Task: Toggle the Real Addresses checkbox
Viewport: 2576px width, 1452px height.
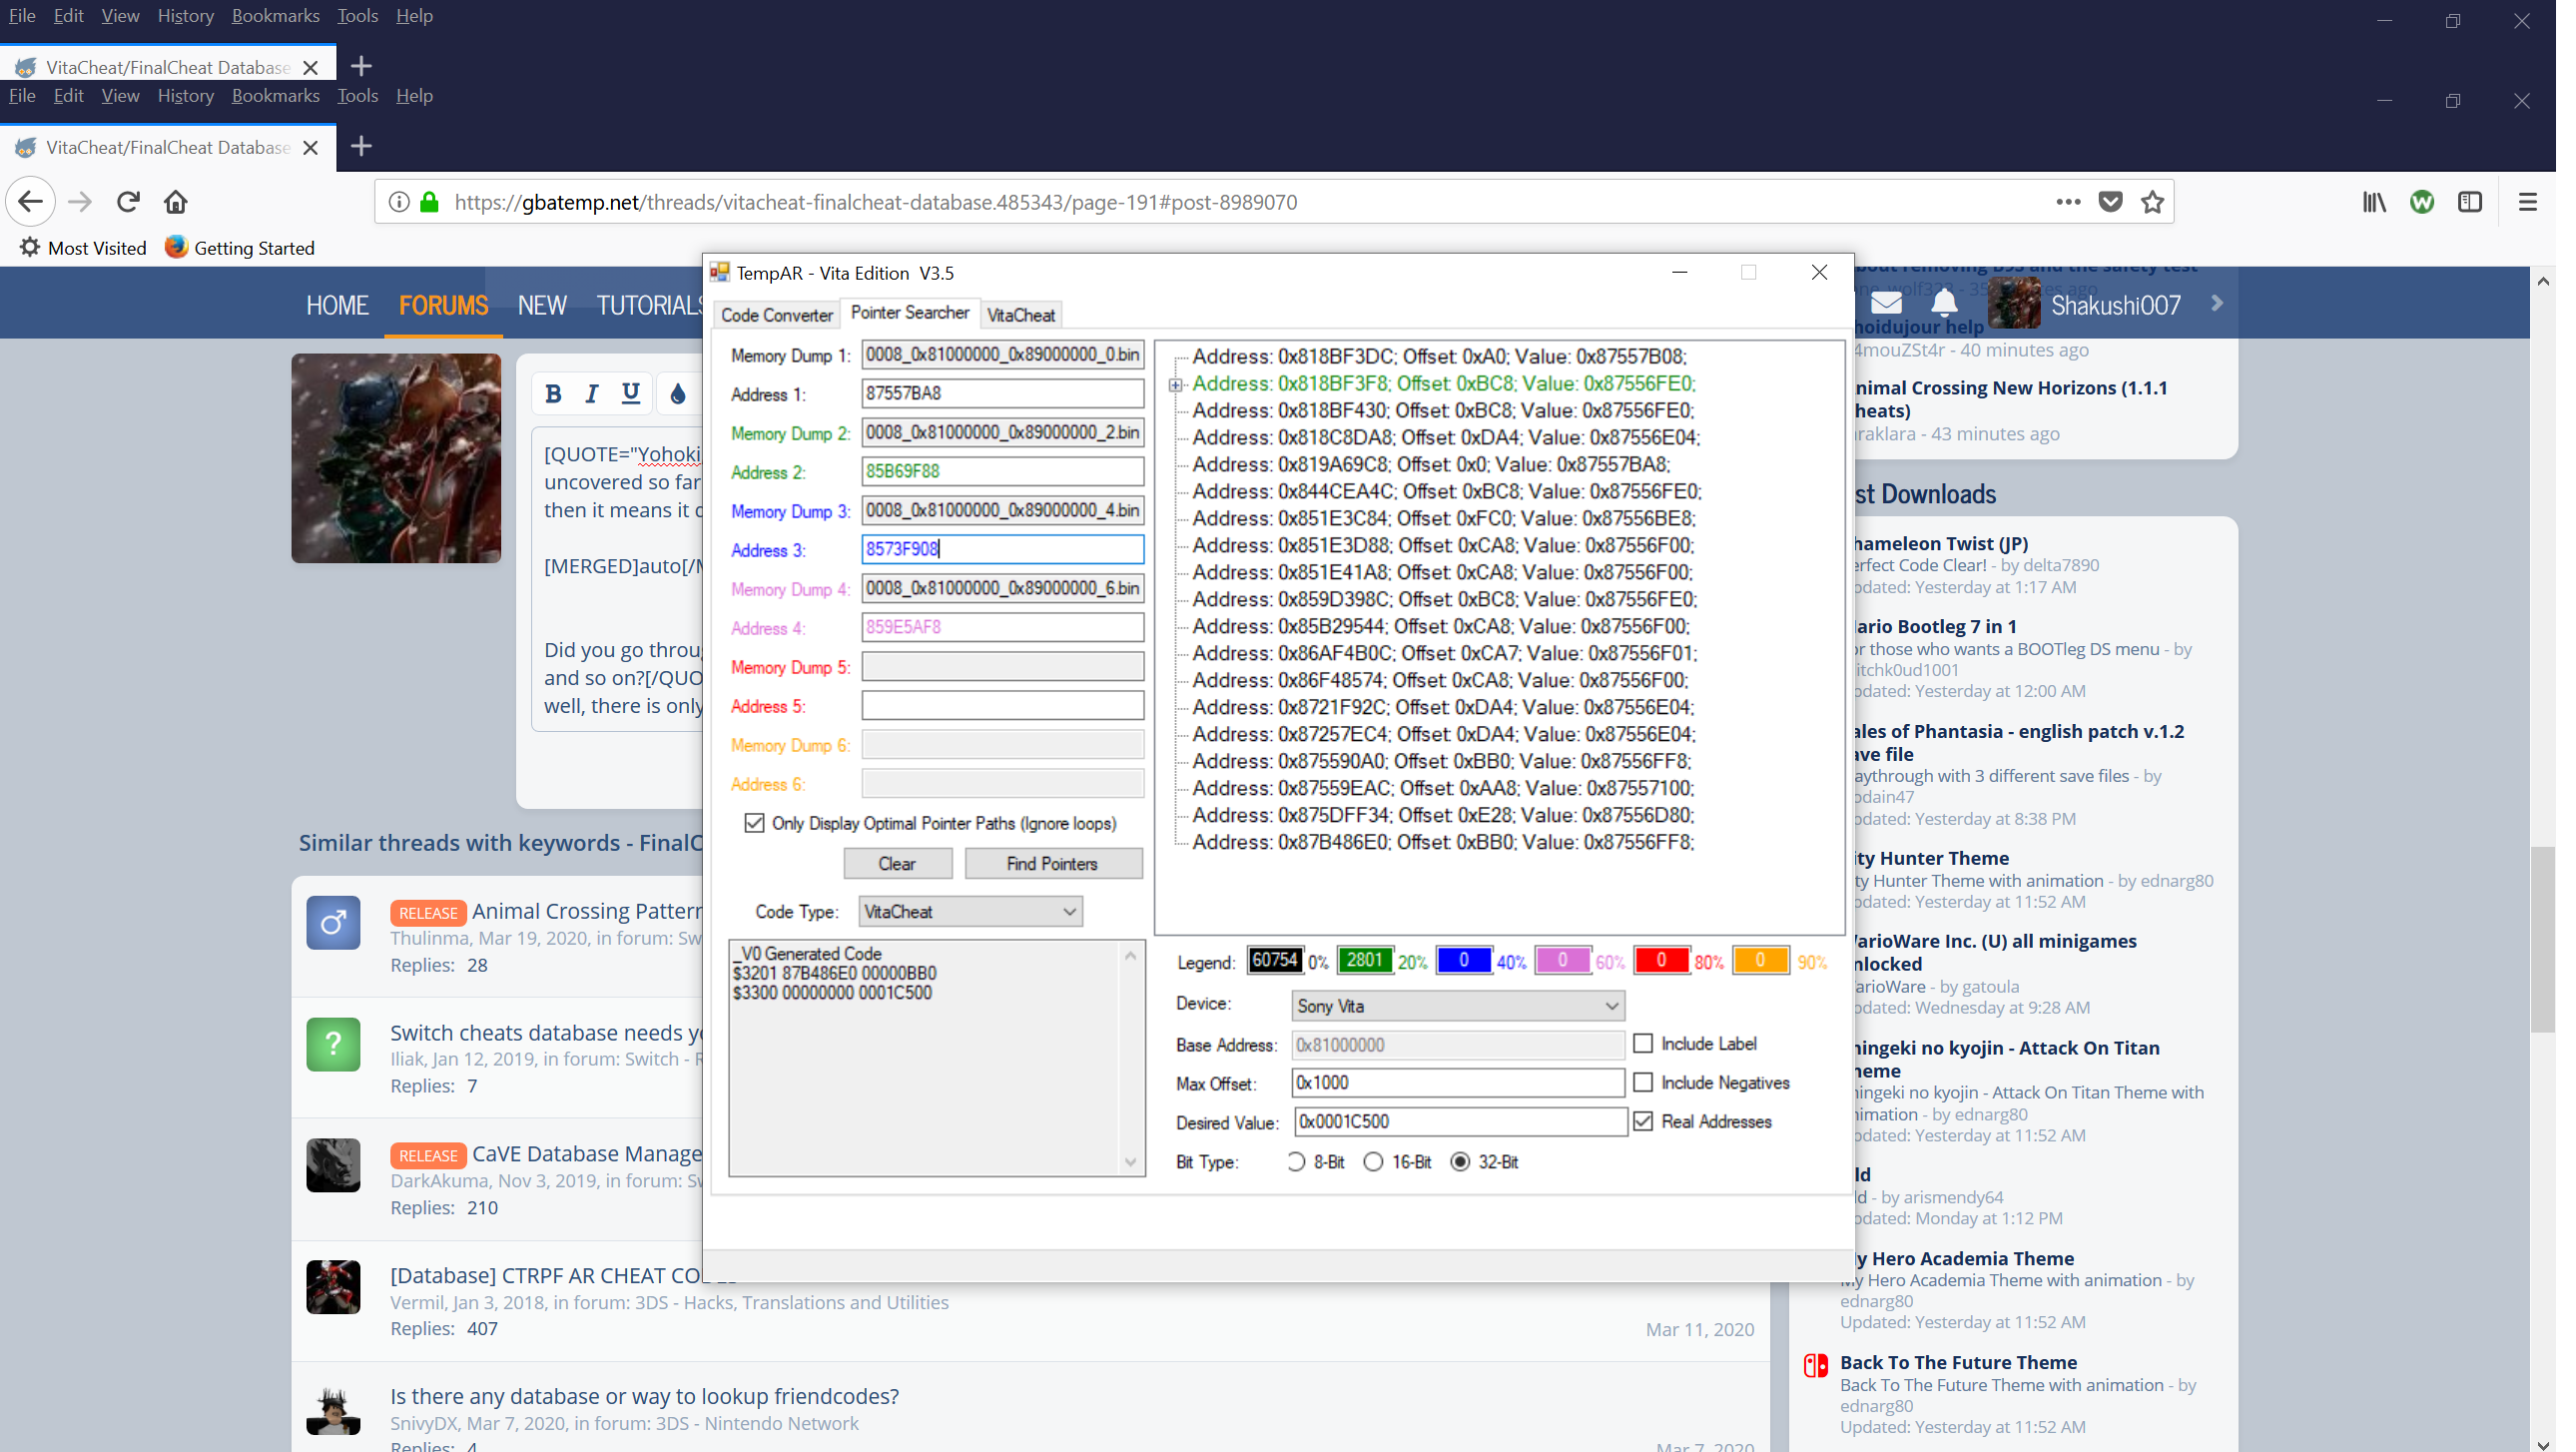Action: (x=1643, y=1122)
